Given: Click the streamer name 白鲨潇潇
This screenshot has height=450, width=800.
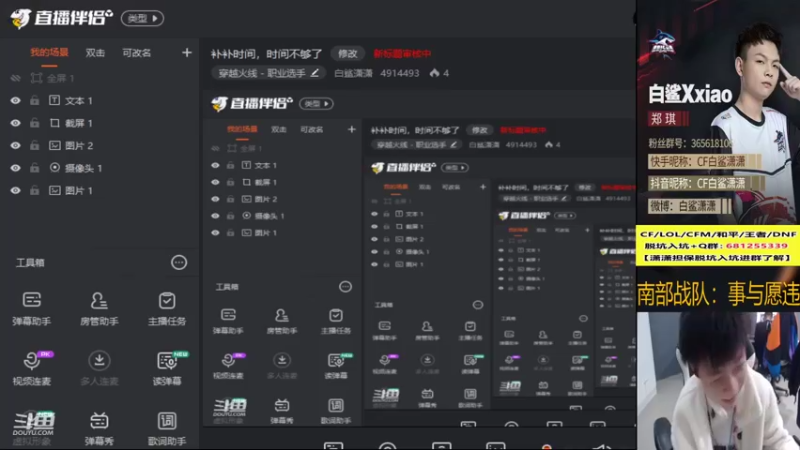Looking at the screenshot, I should point(353,73).
